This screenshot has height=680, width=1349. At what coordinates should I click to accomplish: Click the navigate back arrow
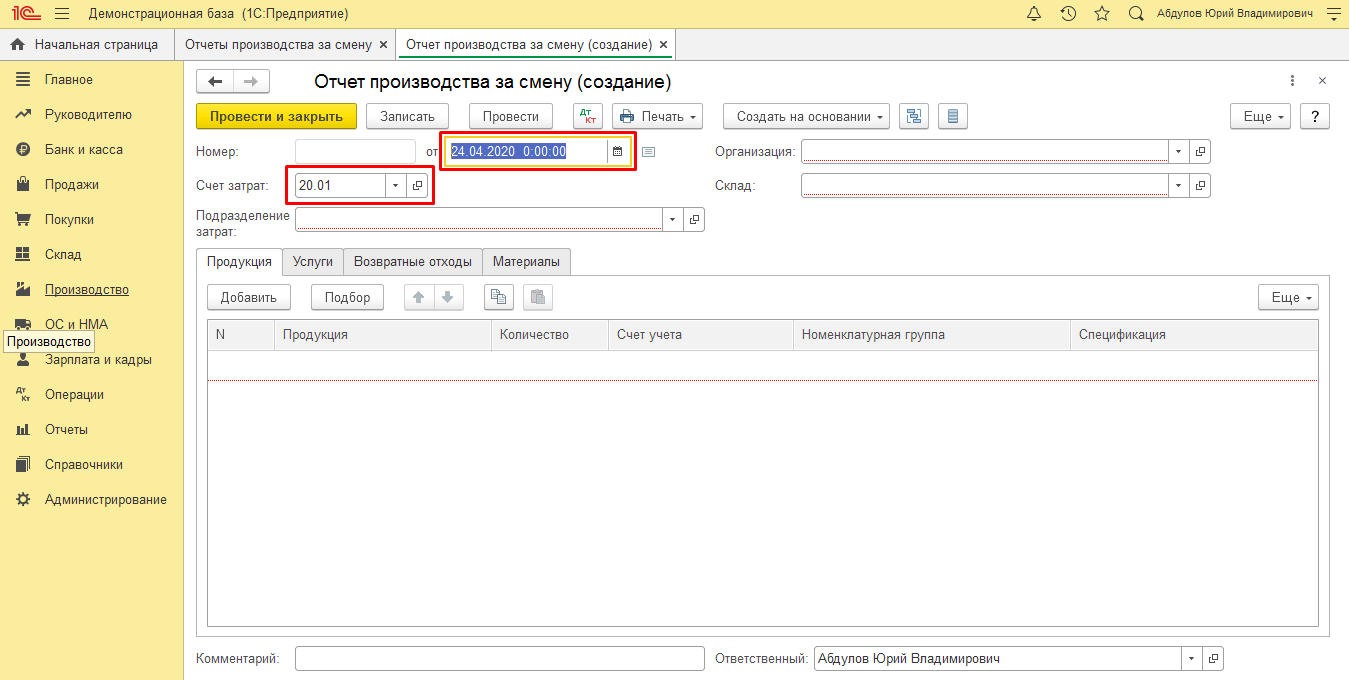tap(215, 82)
